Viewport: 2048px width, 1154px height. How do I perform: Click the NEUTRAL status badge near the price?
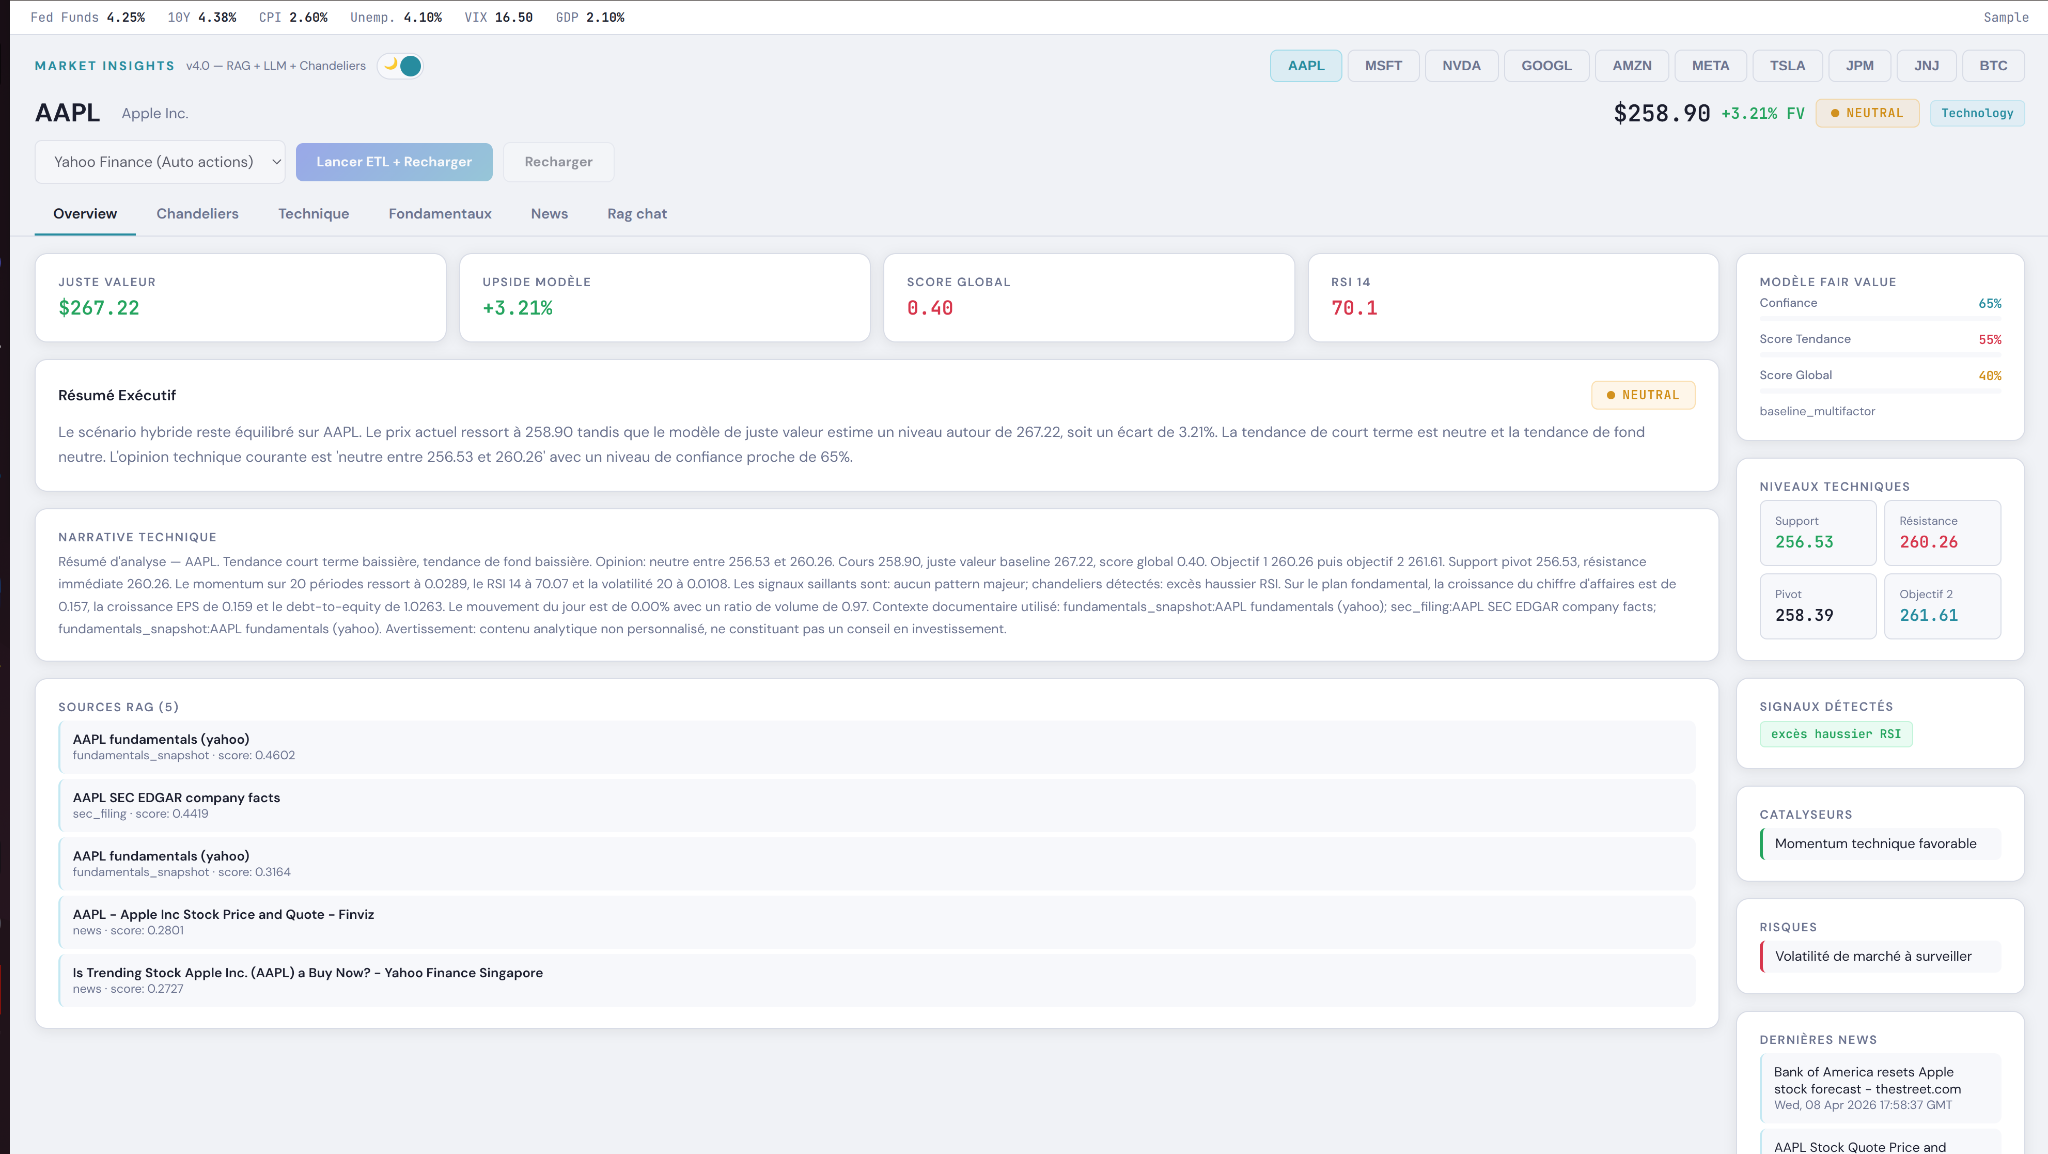(x=1866, y=113)
